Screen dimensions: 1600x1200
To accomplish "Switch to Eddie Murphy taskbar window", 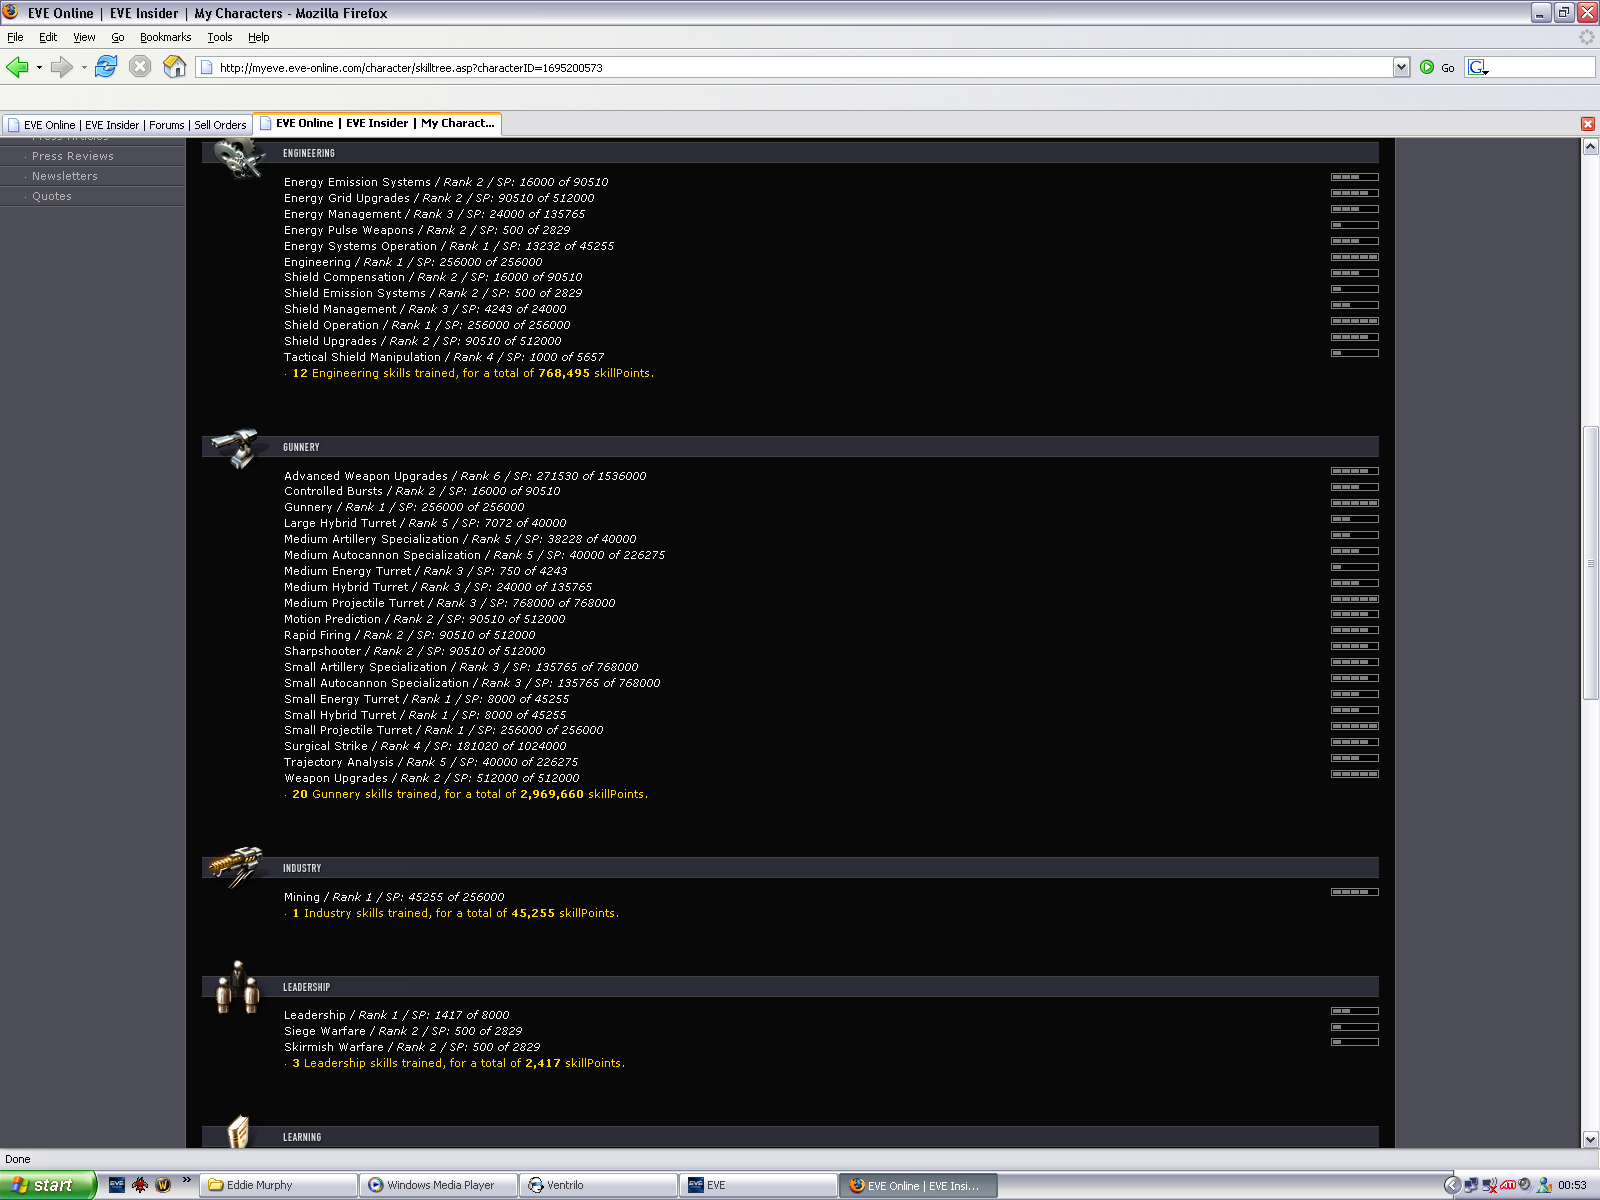I will pos(279,1185).
